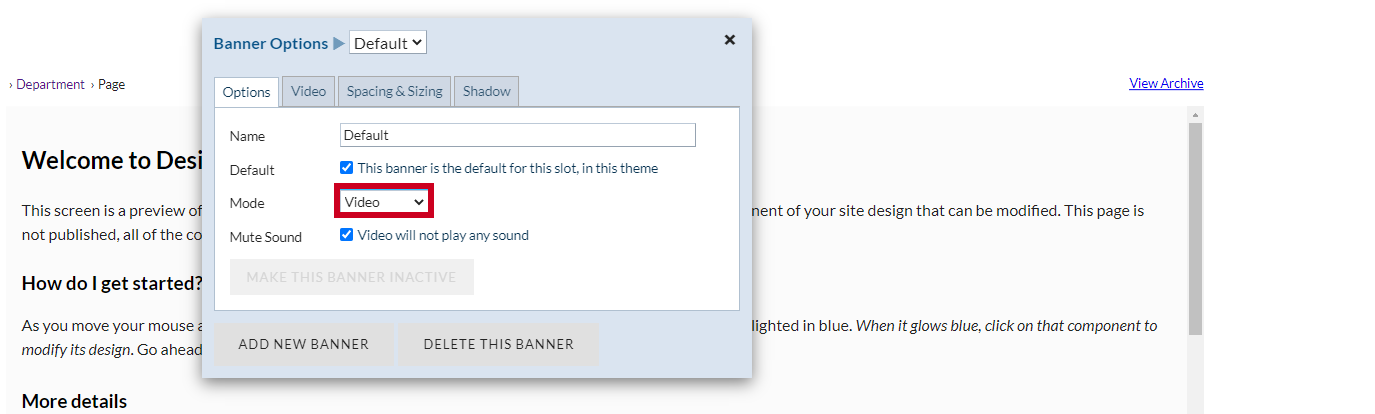The image size is (1375, 414).
Task: Open the Default banner selector dropdown
Action: (x=388, y=43)
